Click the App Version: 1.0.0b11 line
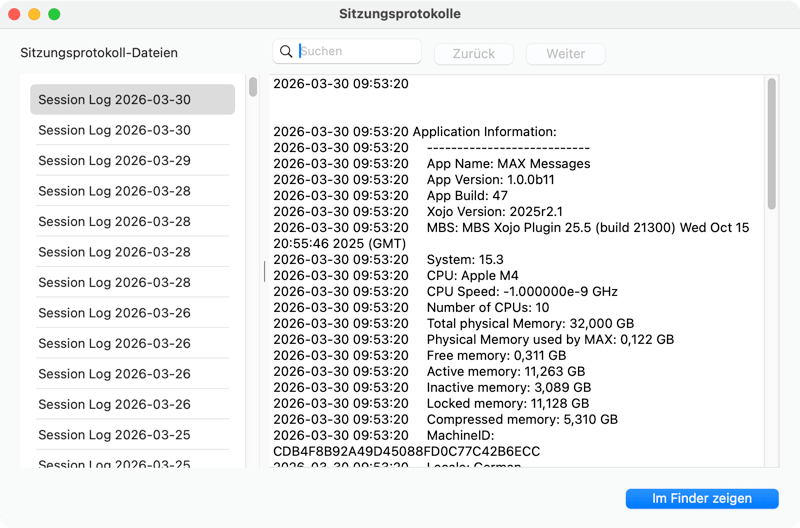The height and width of the screenshot is (528, 800). pos(414,180)
